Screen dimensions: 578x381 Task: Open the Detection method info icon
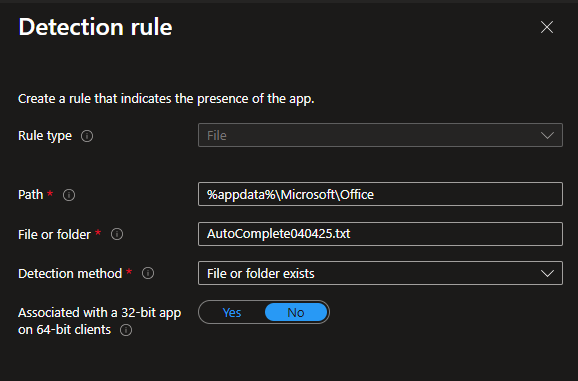coord(148,273)
